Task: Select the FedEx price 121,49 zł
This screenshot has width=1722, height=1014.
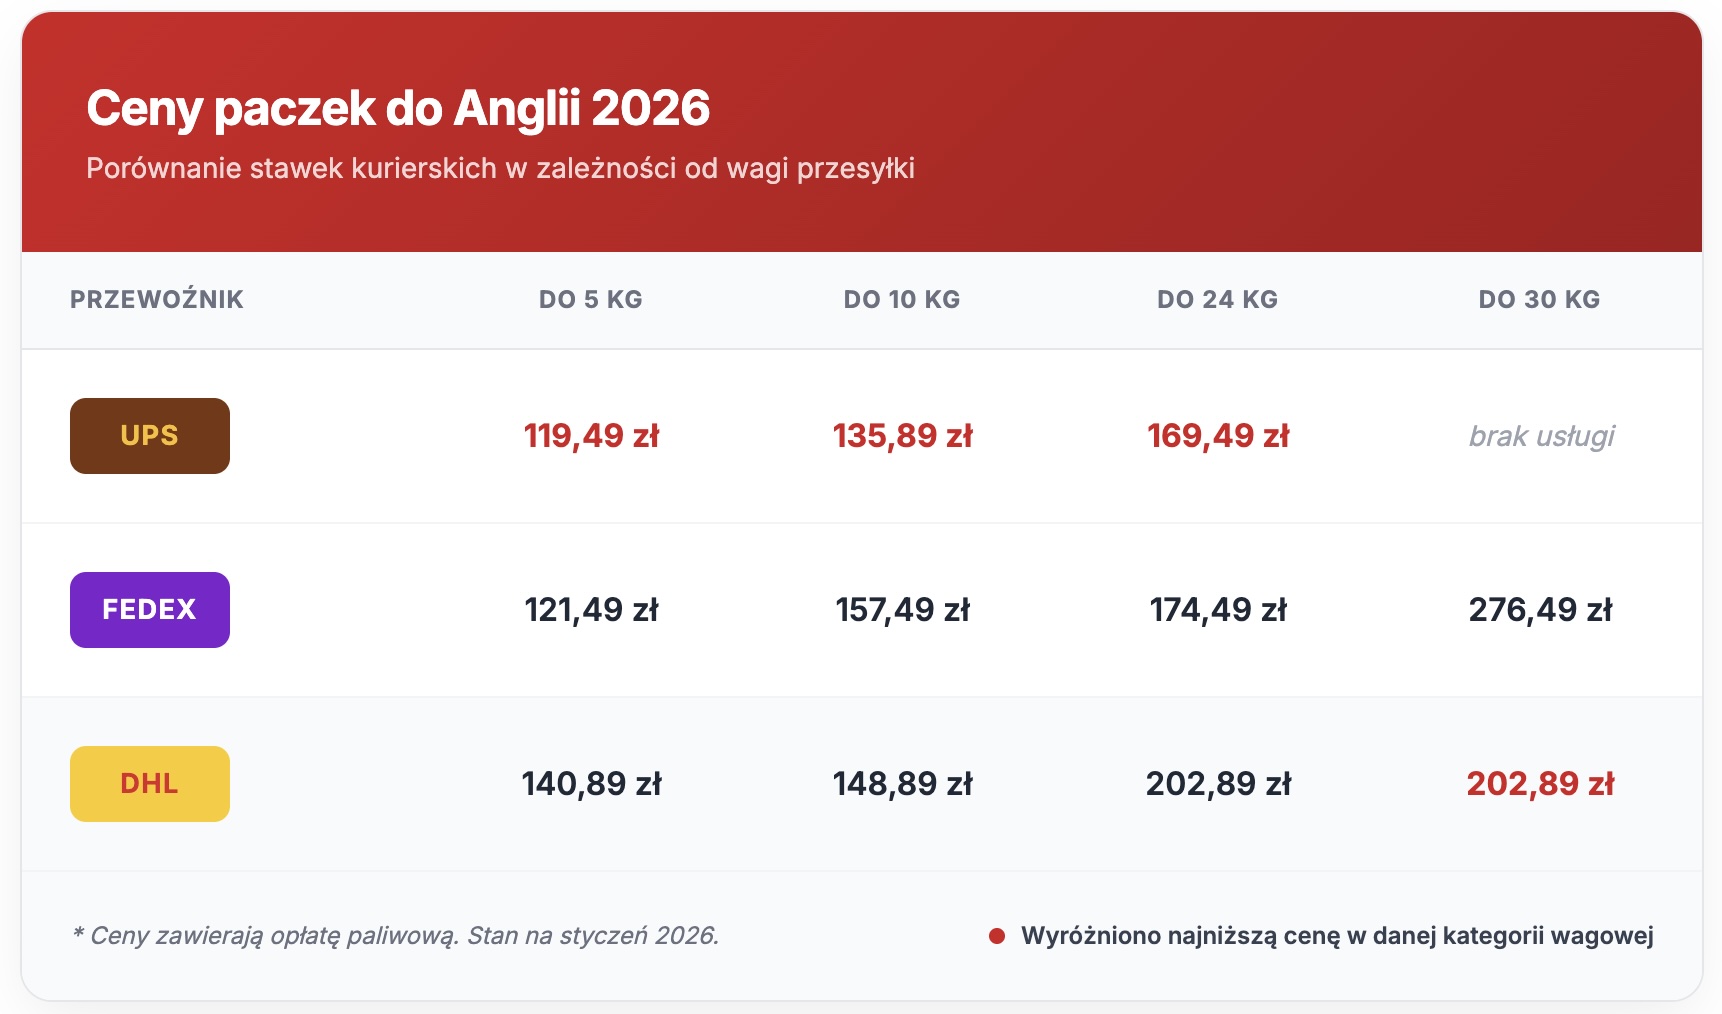Action: tap(591, 610)
